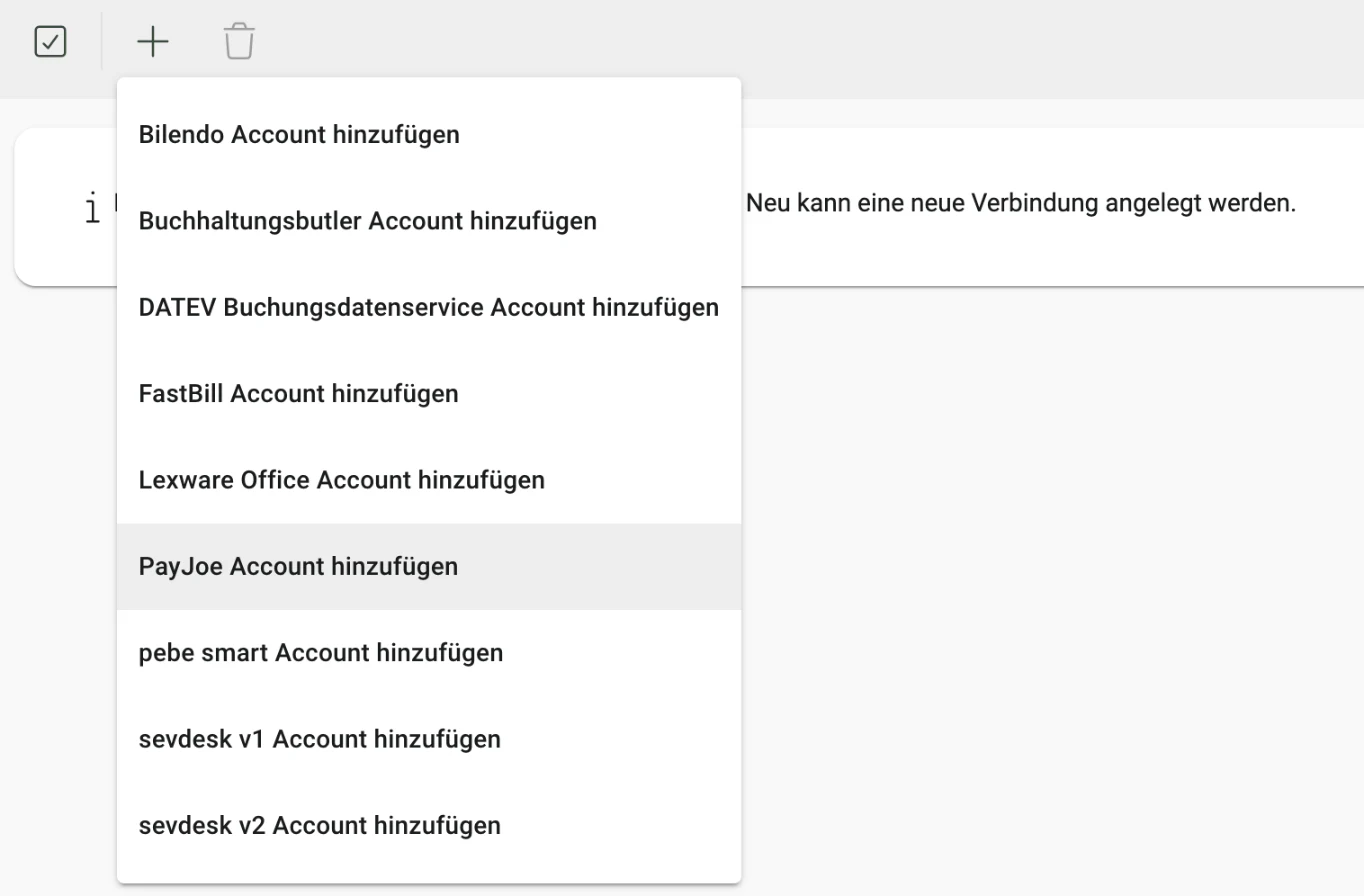
Task: Pick Lexware Office Account hinzufügen
Action: pos(429,480)
